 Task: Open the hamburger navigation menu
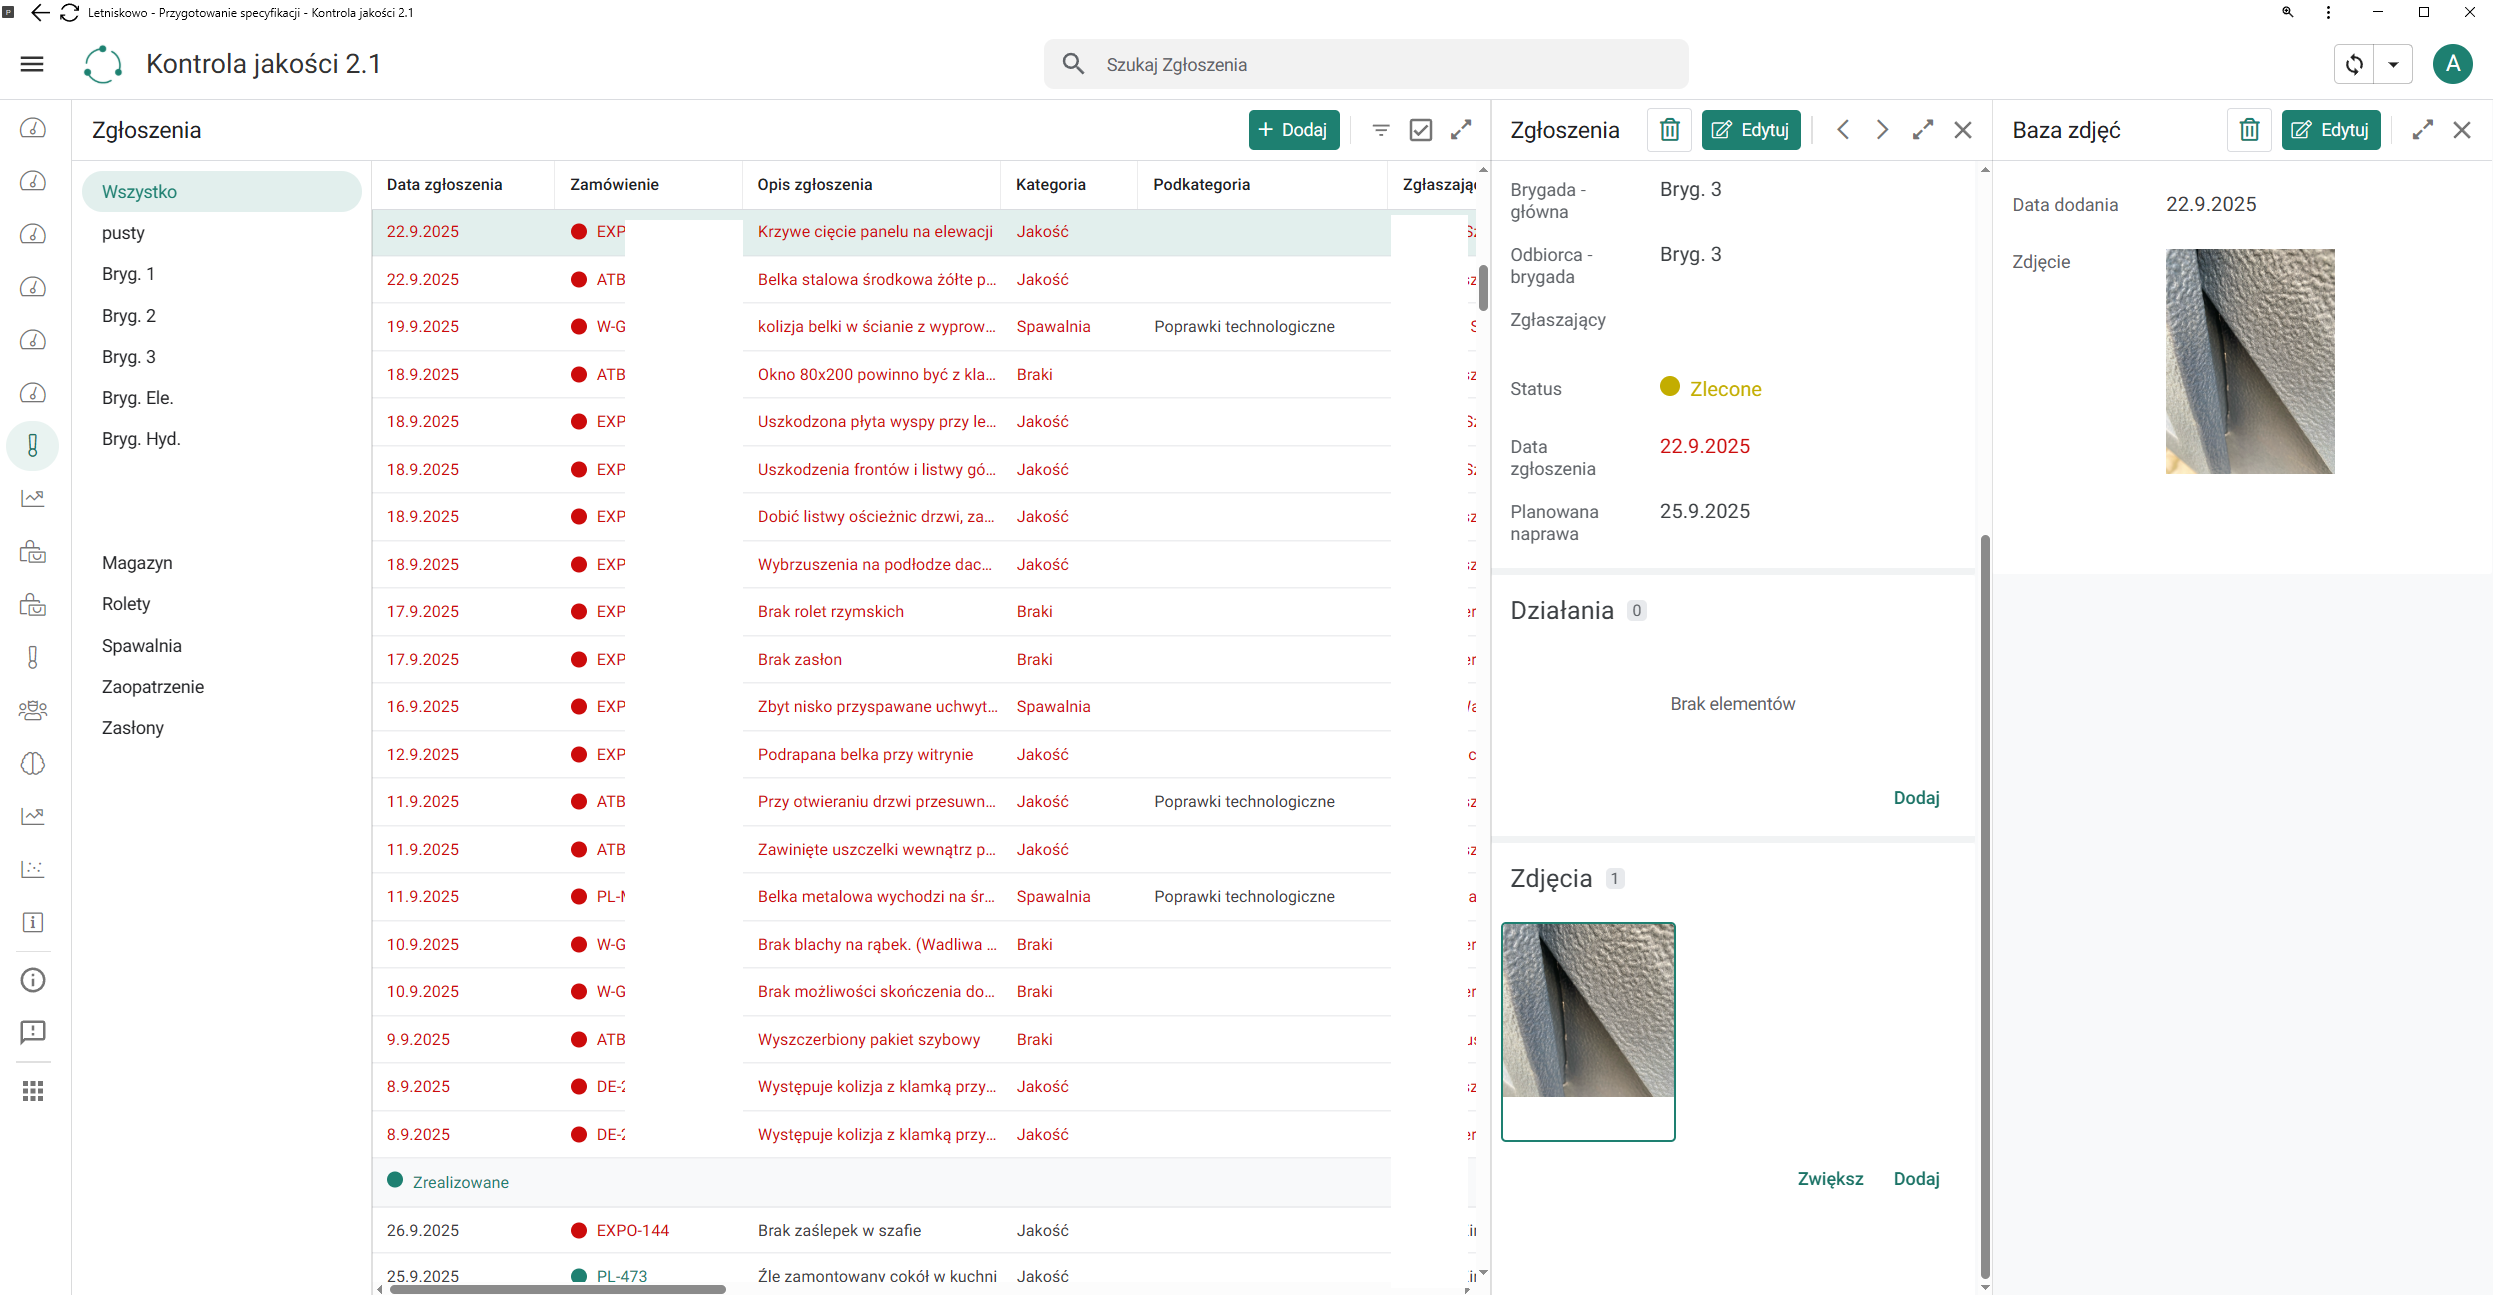(x=32, y=64)
